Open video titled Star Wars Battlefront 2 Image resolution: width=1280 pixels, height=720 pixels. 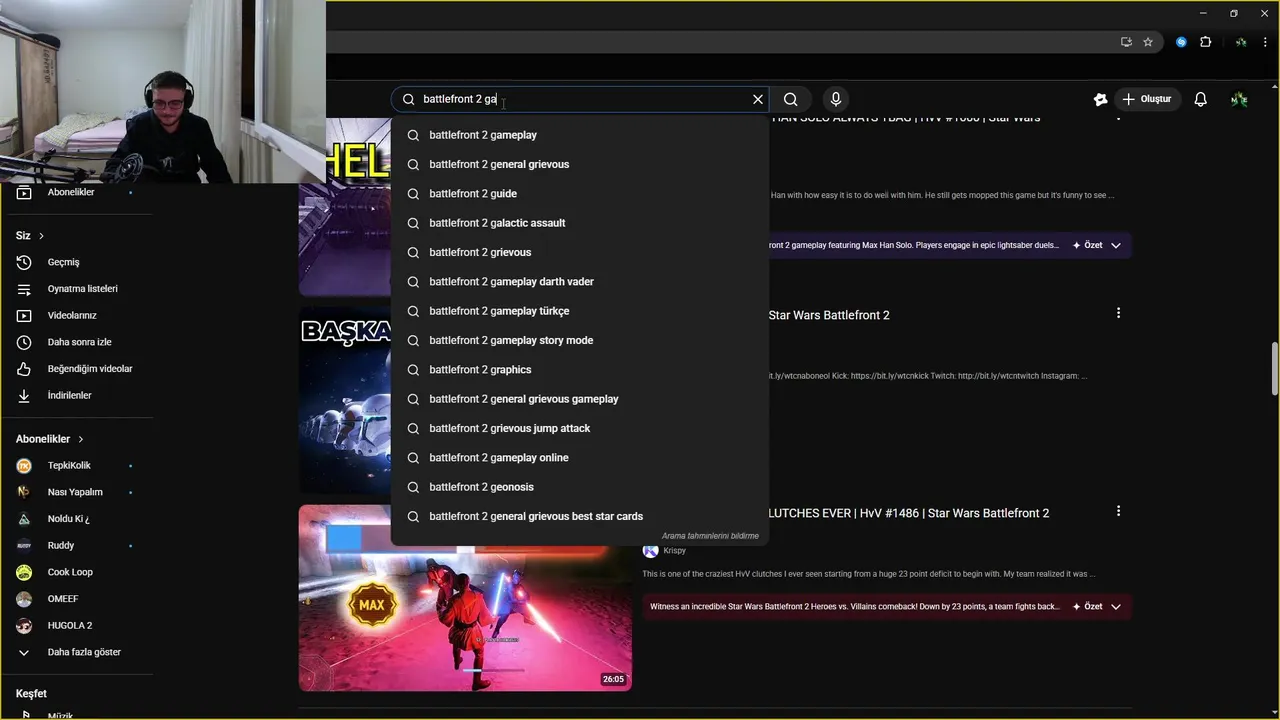pyautogui.click(x=829, y=315)
